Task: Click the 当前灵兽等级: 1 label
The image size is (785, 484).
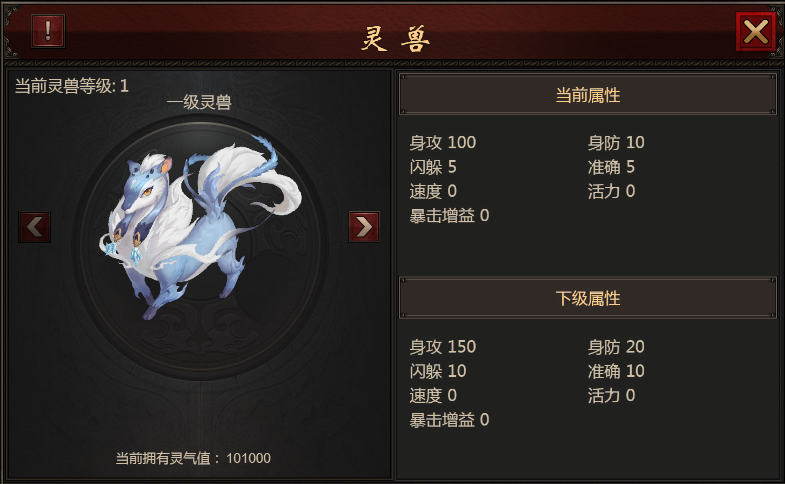Action: tap(72, 86)
